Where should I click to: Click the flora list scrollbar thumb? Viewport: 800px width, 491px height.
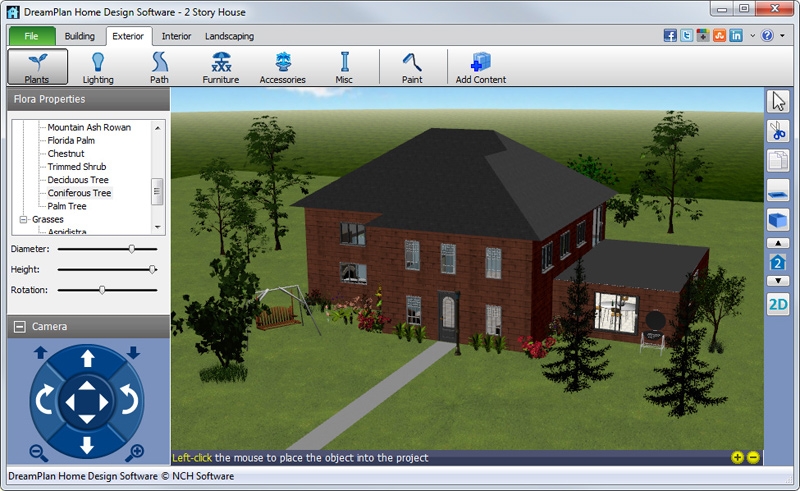(158, 191)
